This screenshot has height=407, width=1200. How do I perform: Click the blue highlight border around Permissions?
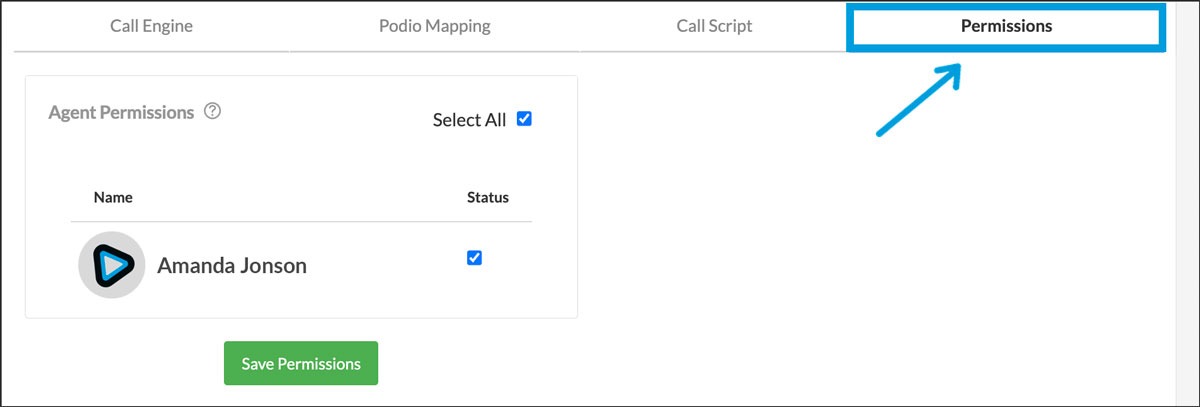tap(1006, 47)
